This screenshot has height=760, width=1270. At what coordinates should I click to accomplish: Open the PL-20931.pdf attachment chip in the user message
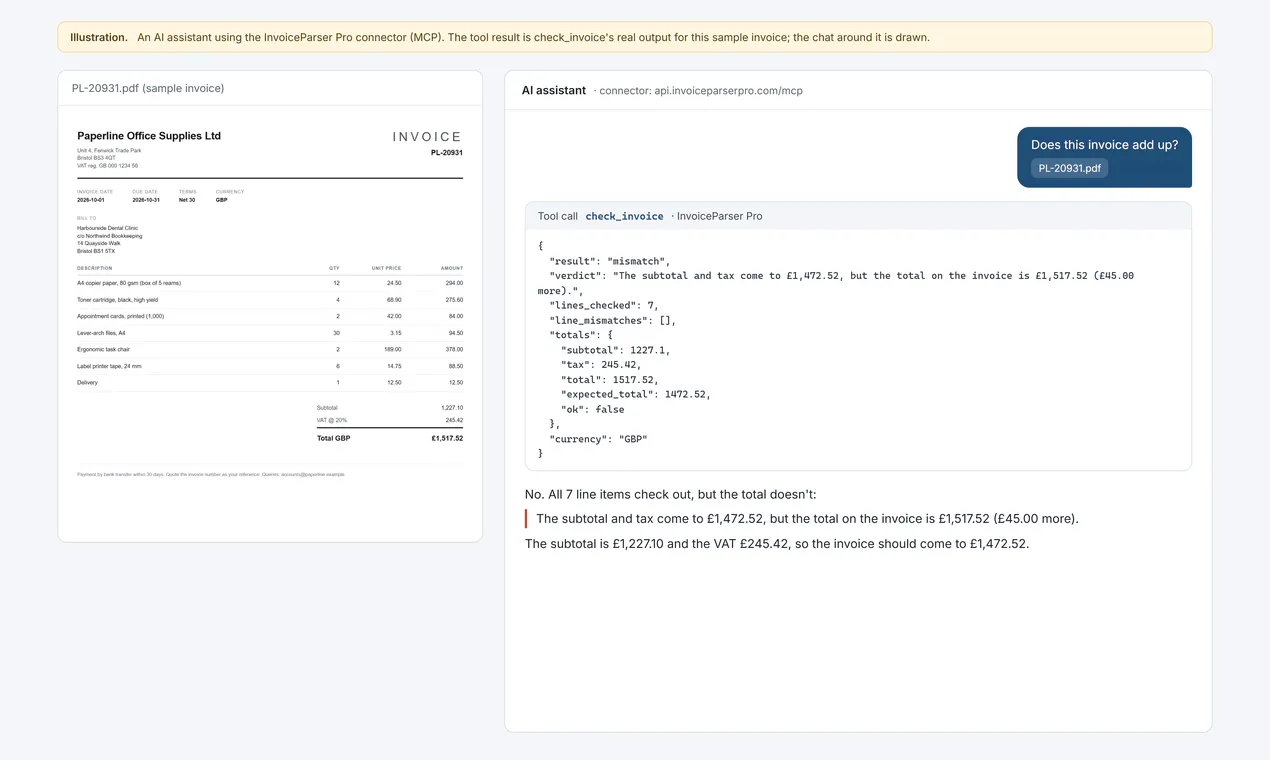pos(1069,168)
